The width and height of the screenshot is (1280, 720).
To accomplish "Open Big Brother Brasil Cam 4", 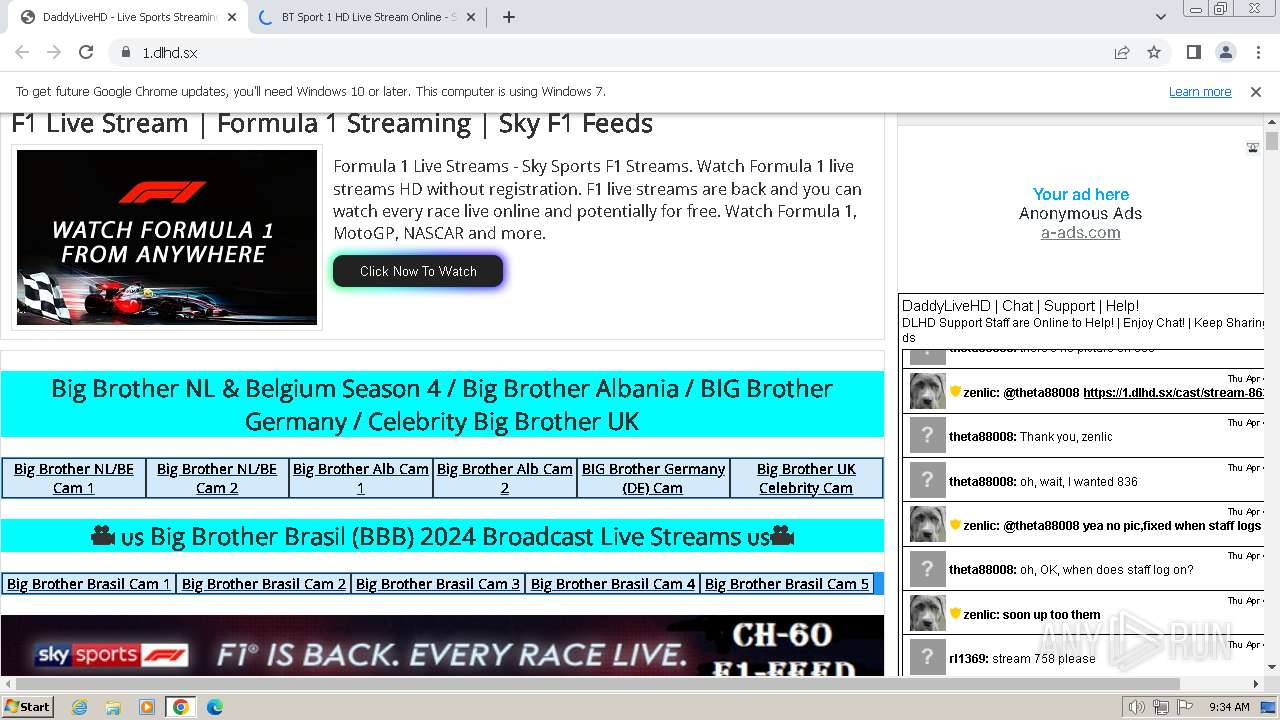I will point(613,584).
